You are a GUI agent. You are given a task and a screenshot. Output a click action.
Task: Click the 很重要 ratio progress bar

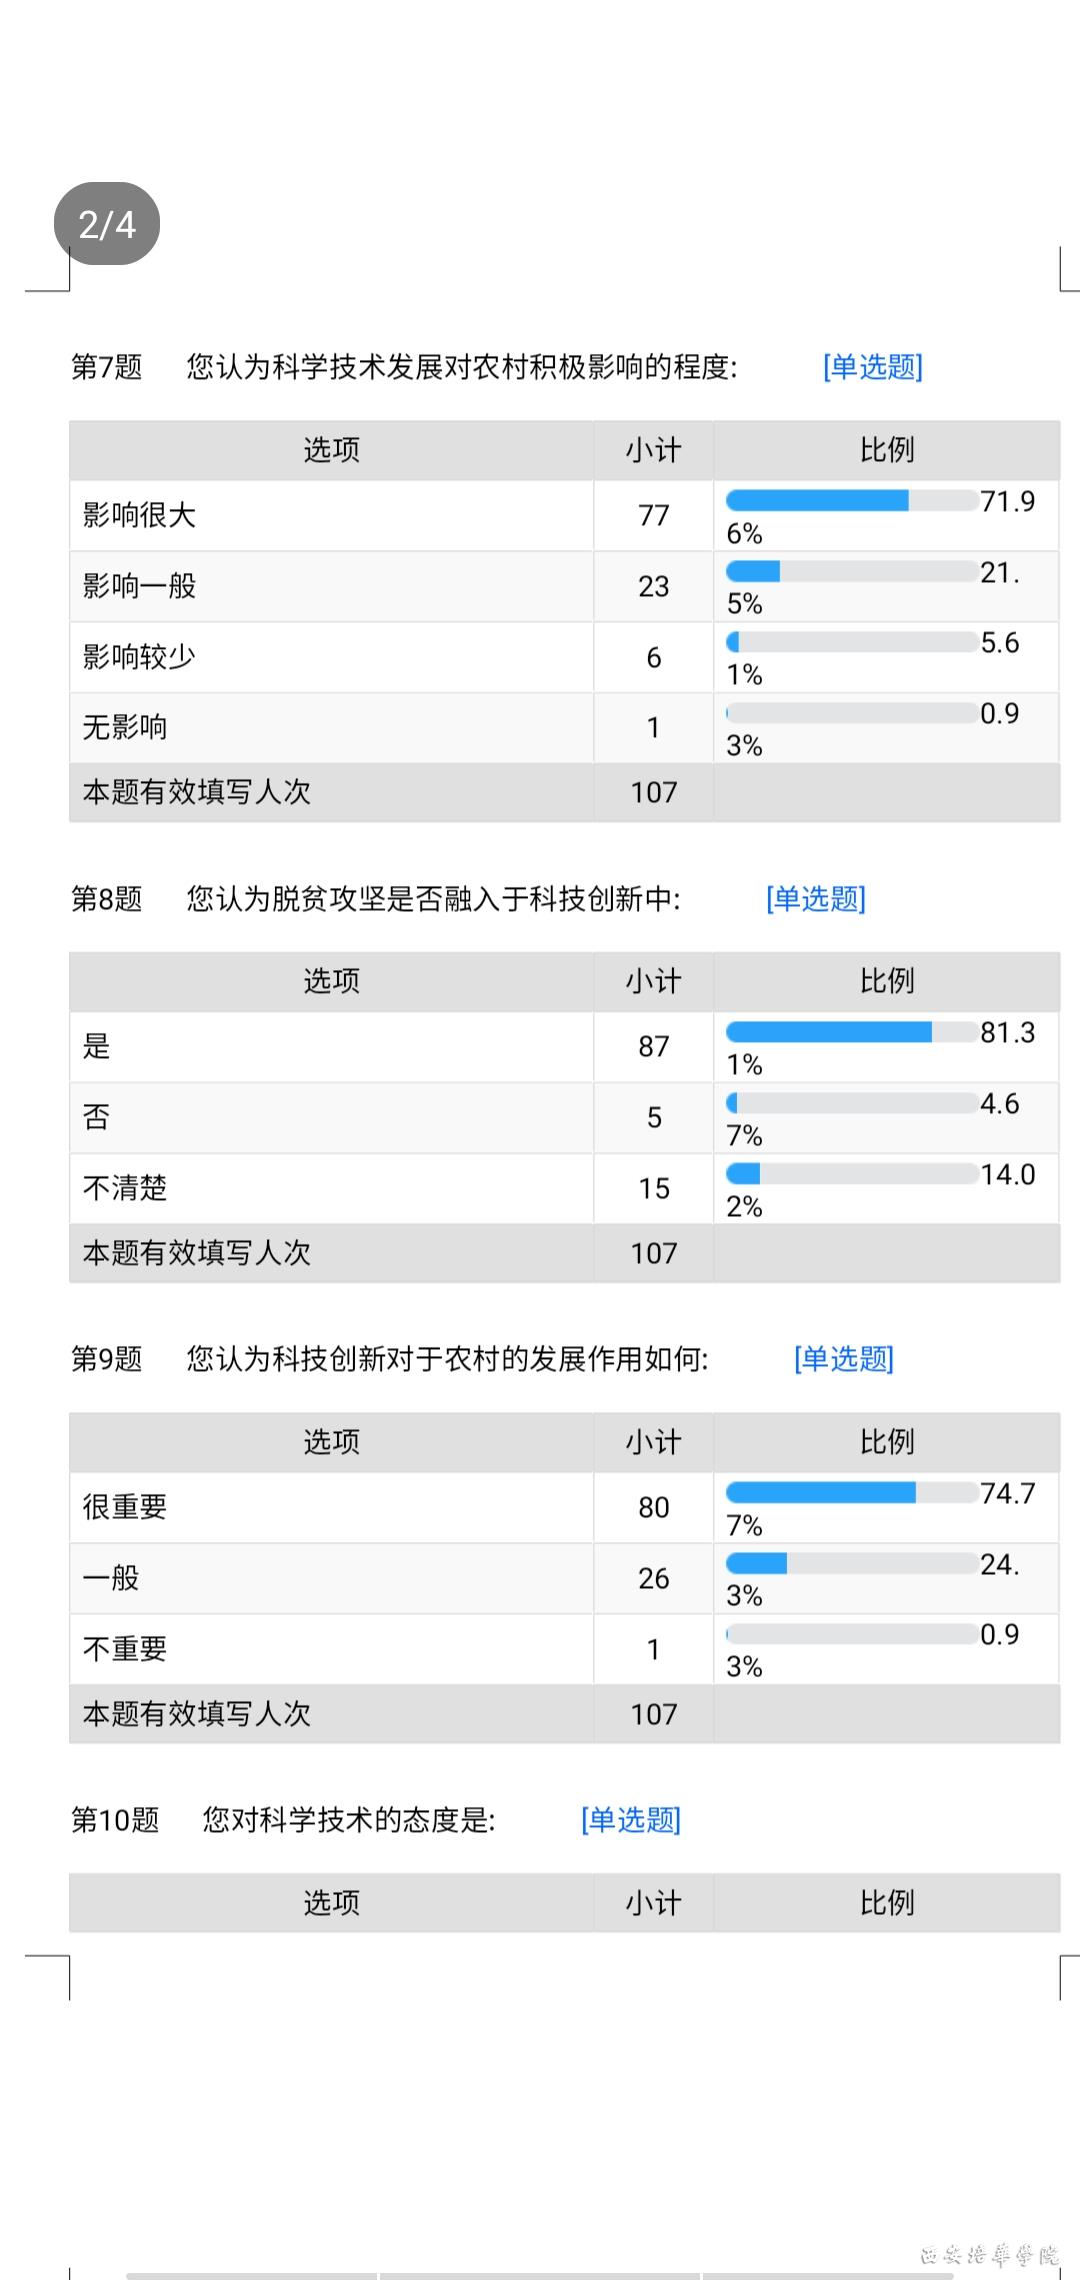click(851, 1493)
